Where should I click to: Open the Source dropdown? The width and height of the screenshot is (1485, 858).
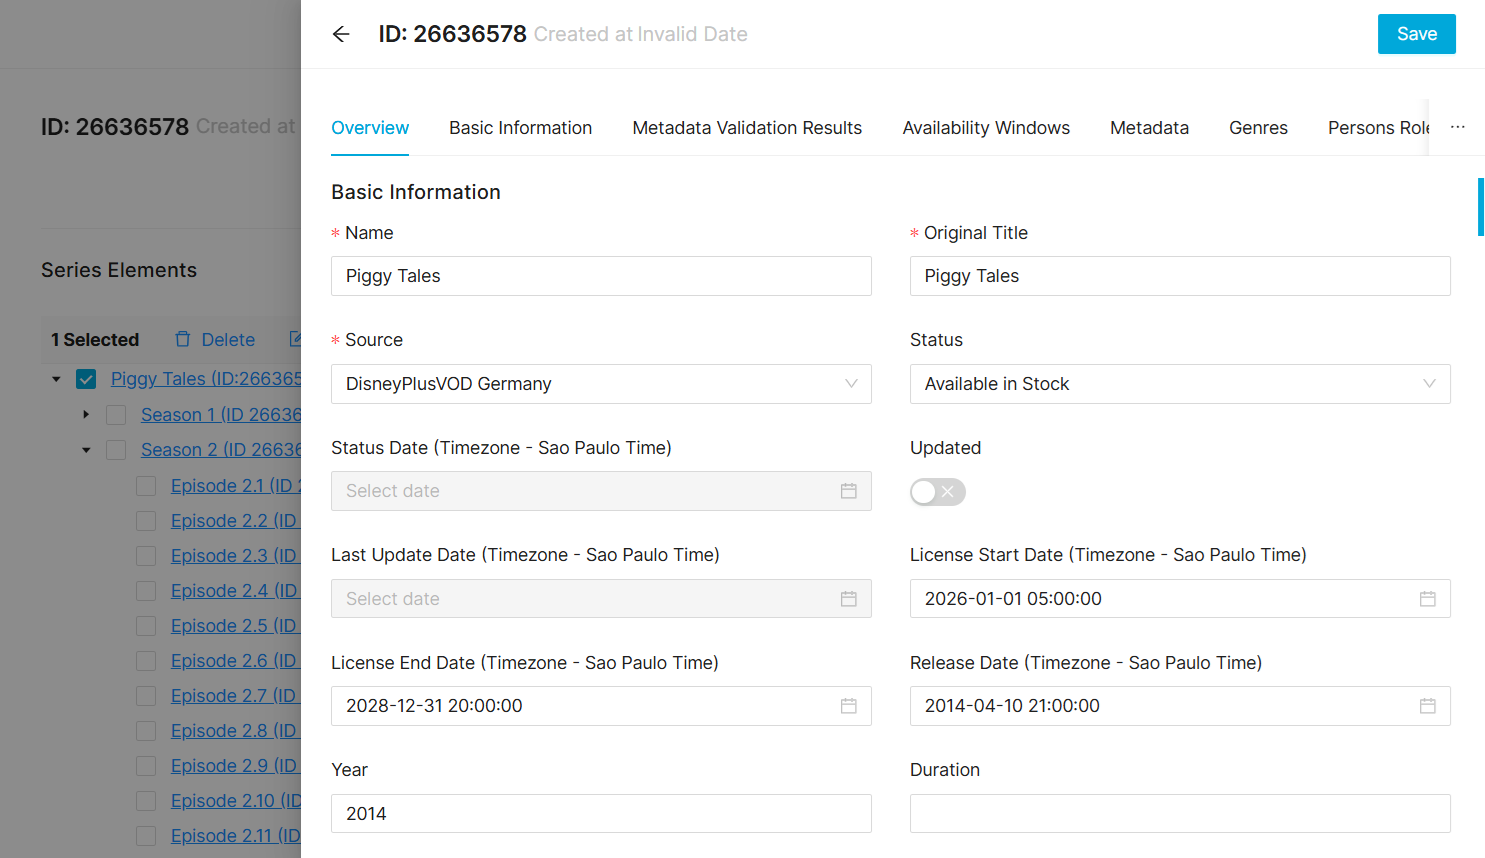(600, 384)
